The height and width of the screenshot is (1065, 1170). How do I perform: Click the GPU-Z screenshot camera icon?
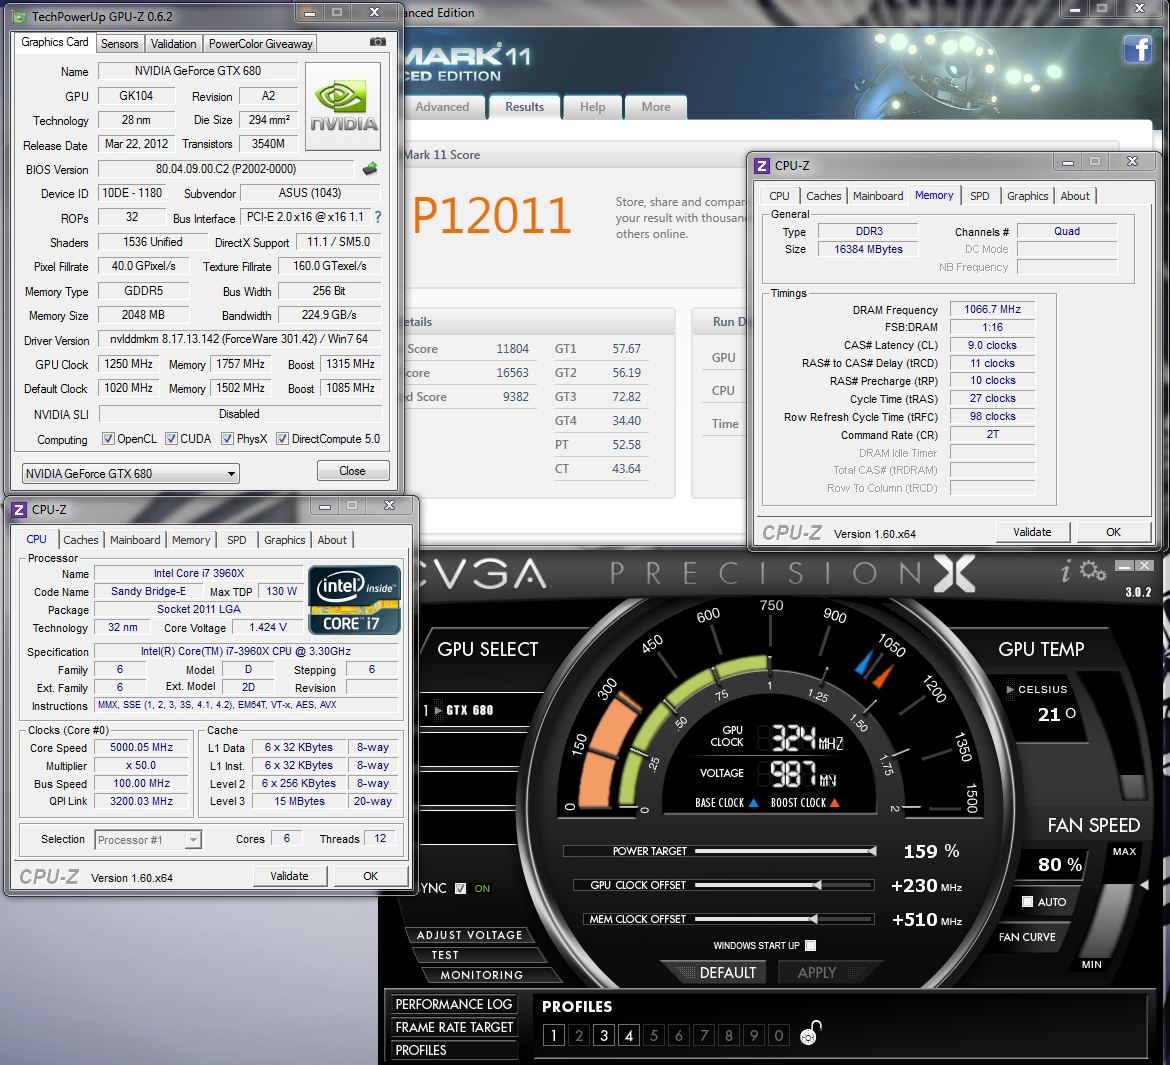378,42
